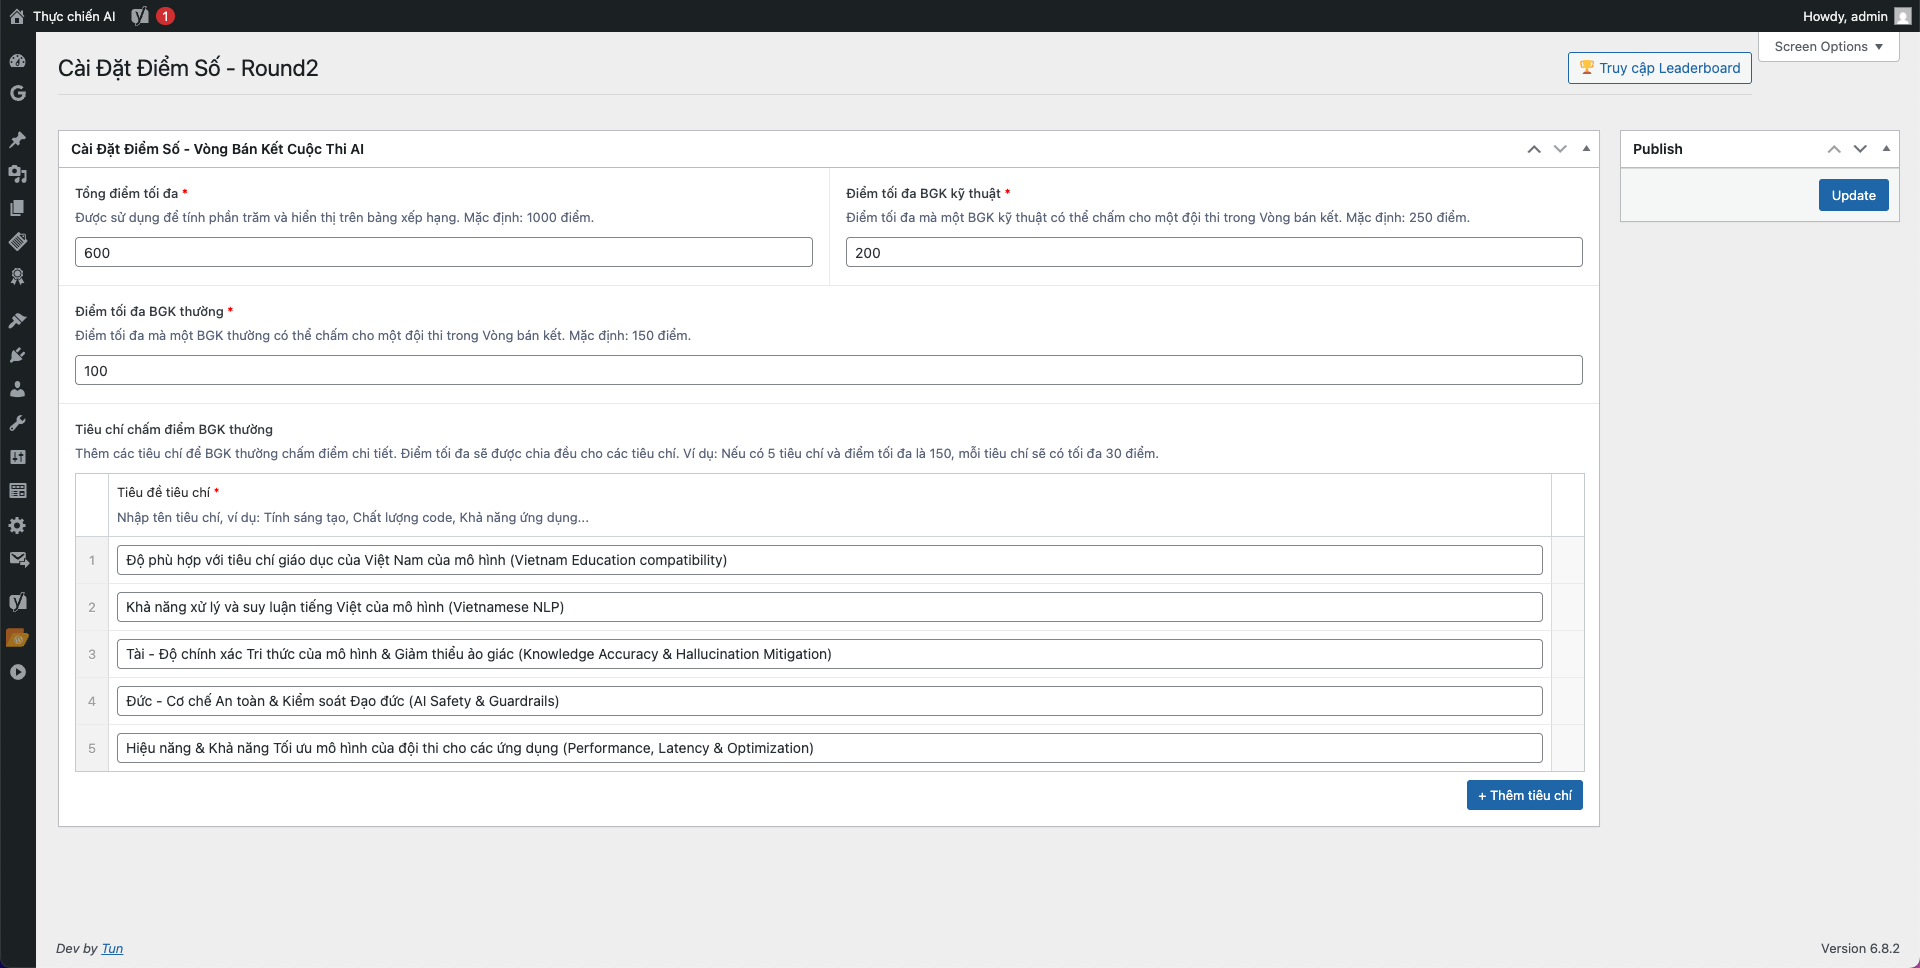This screenshot has width=1920, height=968.
Task: Open the Tools wrench icon
Action: tap(17, 423)
